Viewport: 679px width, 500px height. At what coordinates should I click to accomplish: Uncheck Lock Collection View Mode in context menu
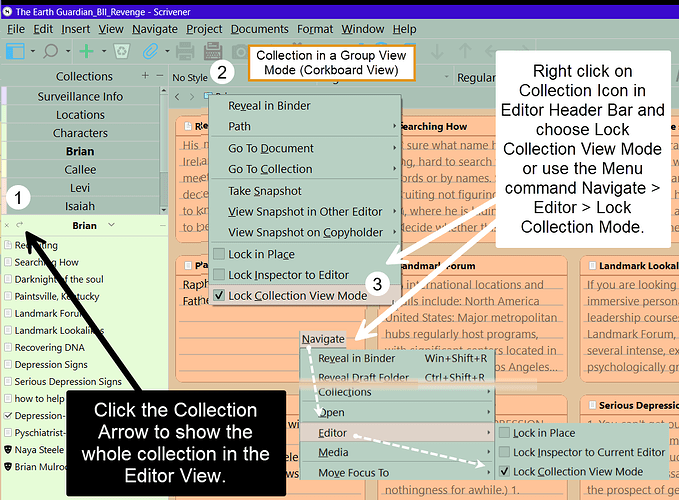point(219,295)
